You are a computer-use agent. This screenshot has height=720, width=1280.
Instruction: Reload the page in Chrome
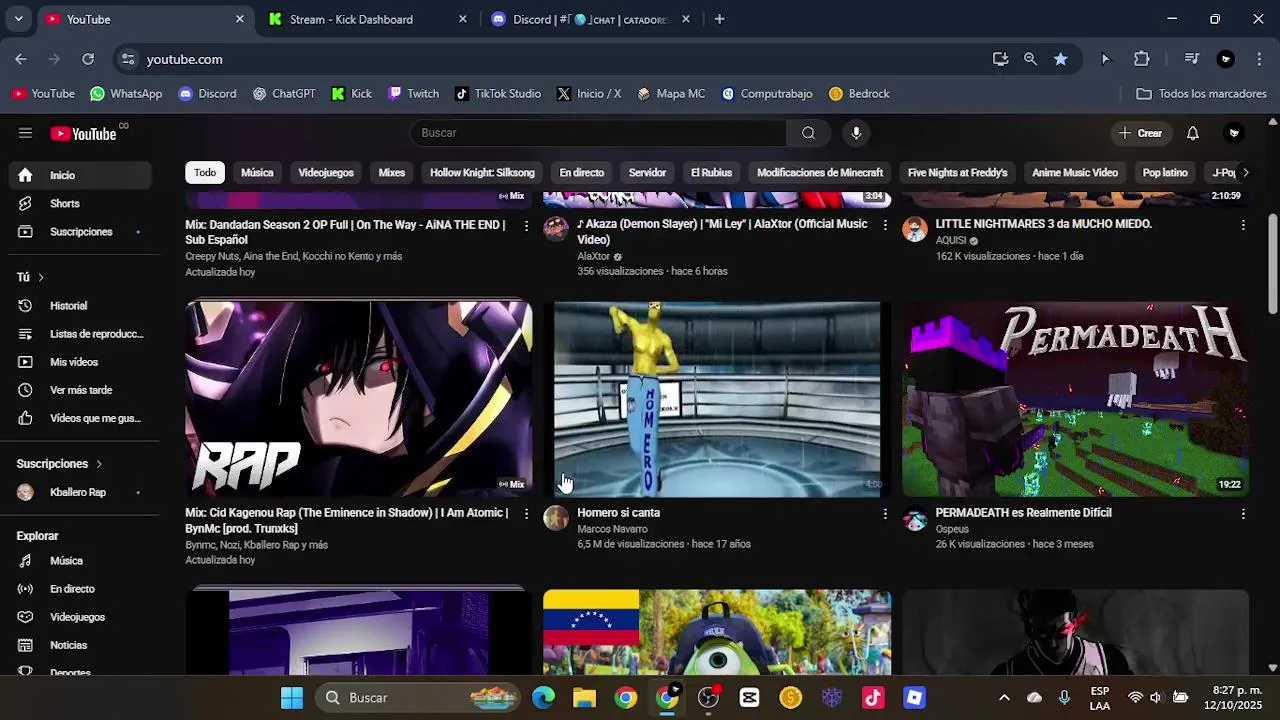[88, 59]
